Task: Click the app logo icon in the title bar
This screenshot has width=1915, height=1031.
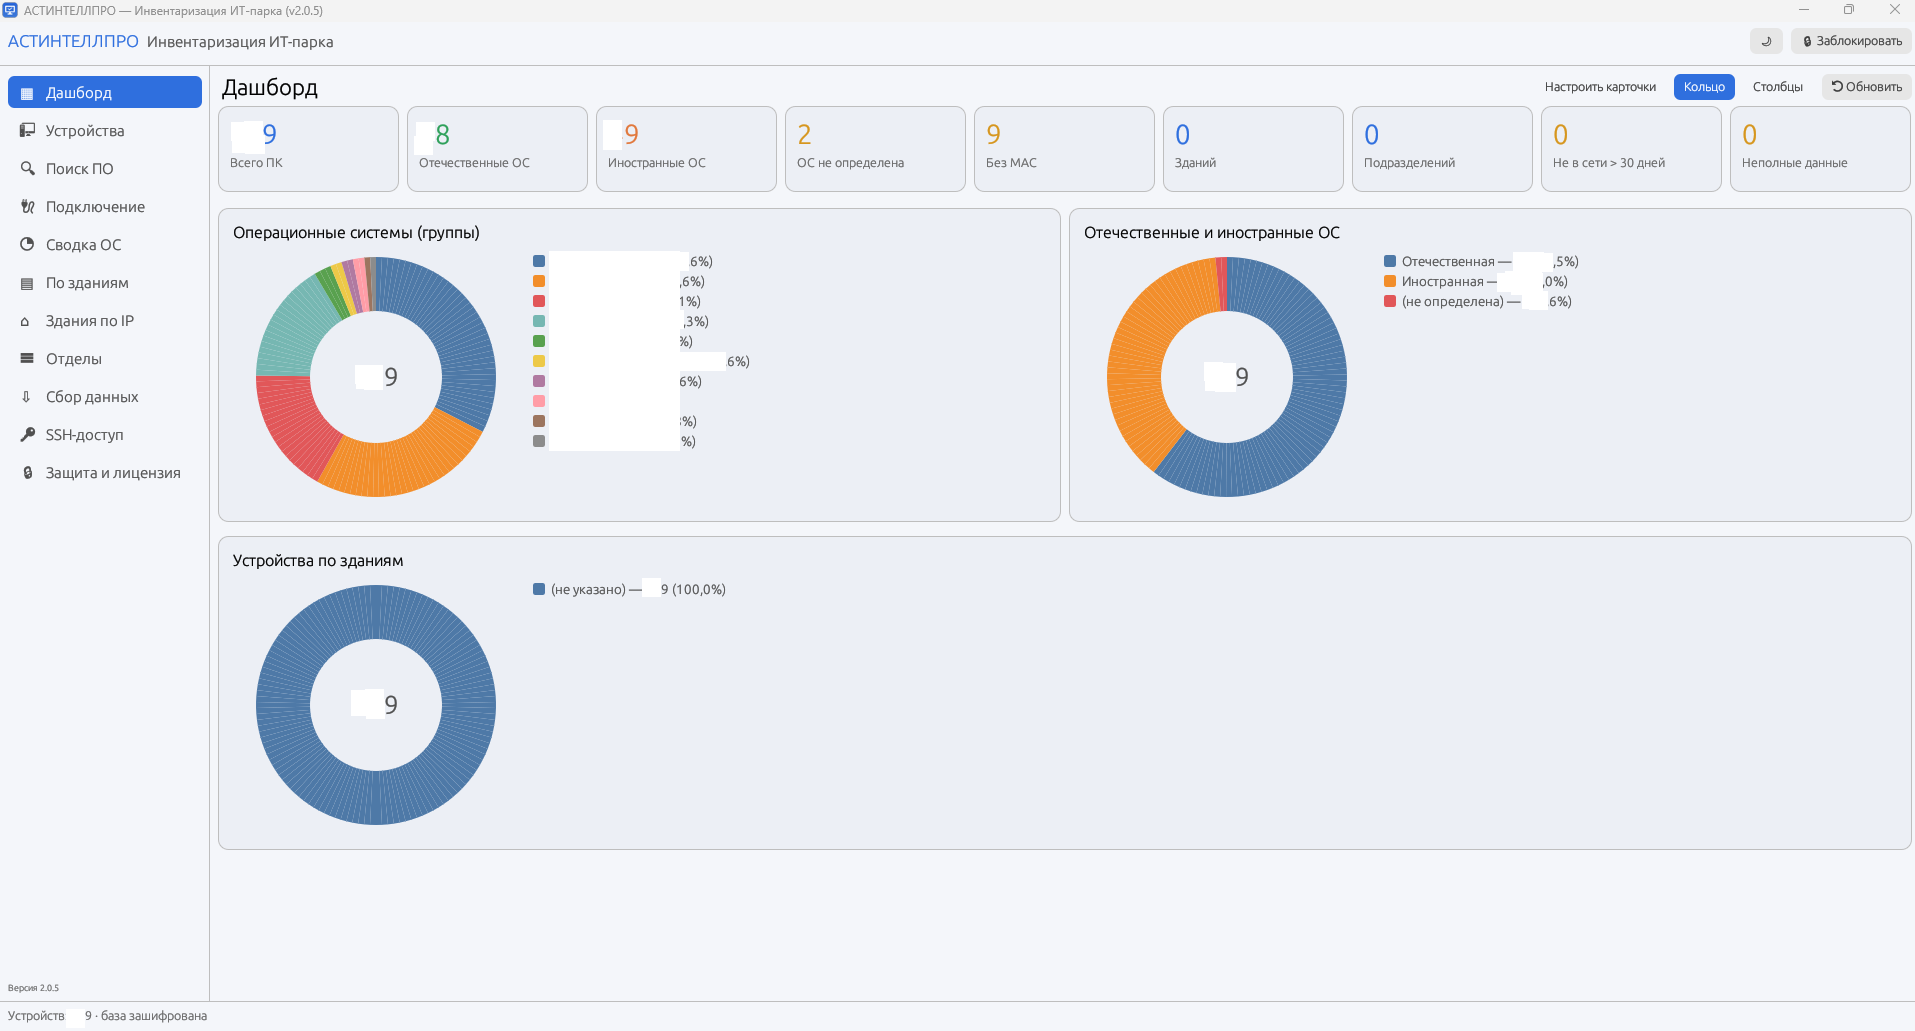Action: coord(10,10)
